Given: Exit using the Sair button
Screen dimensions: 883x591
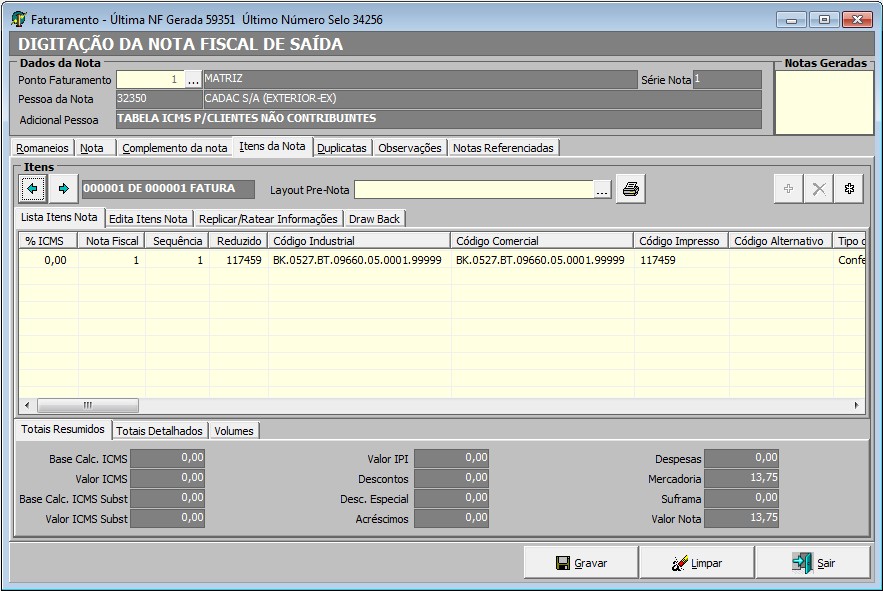Looking at the screenshot, I should (x=813, y=563).
